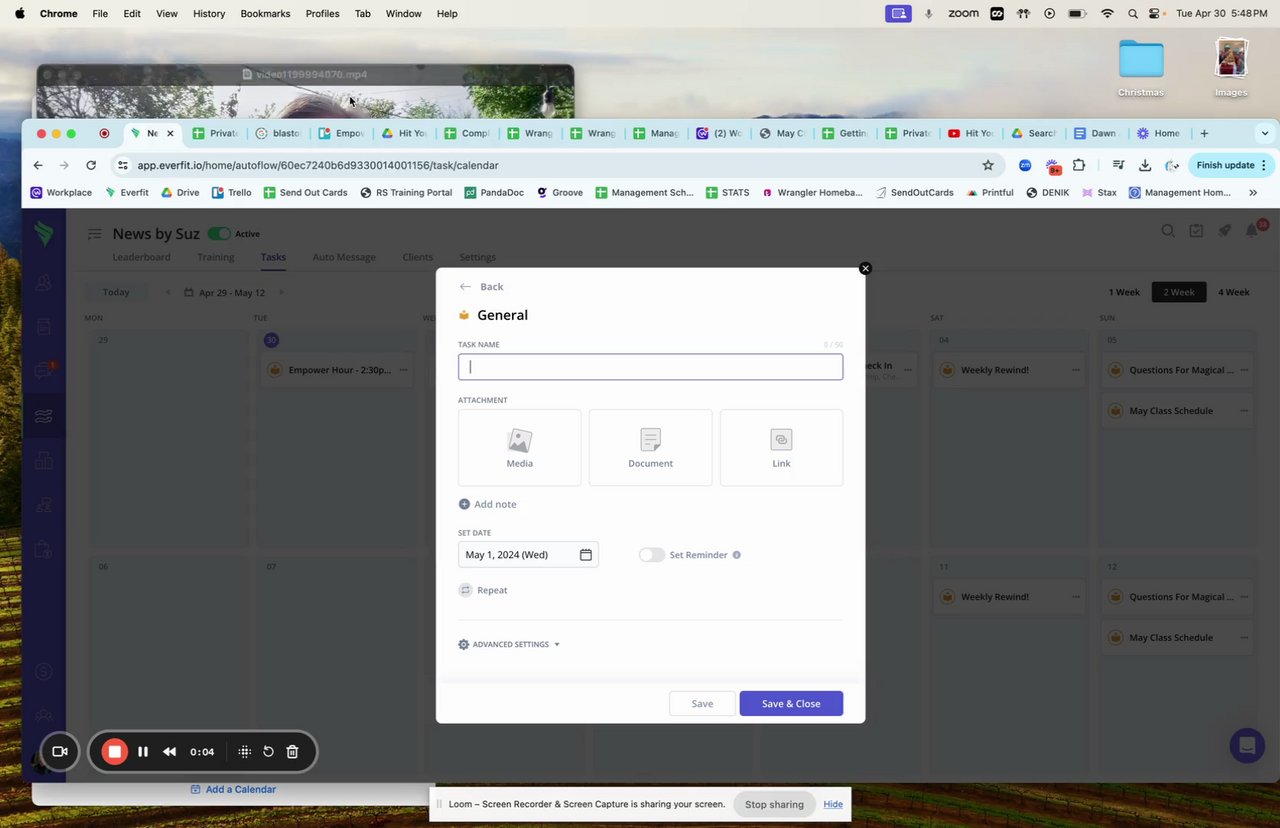Click the hamburger menu beside News by Suz

point(94,234)
